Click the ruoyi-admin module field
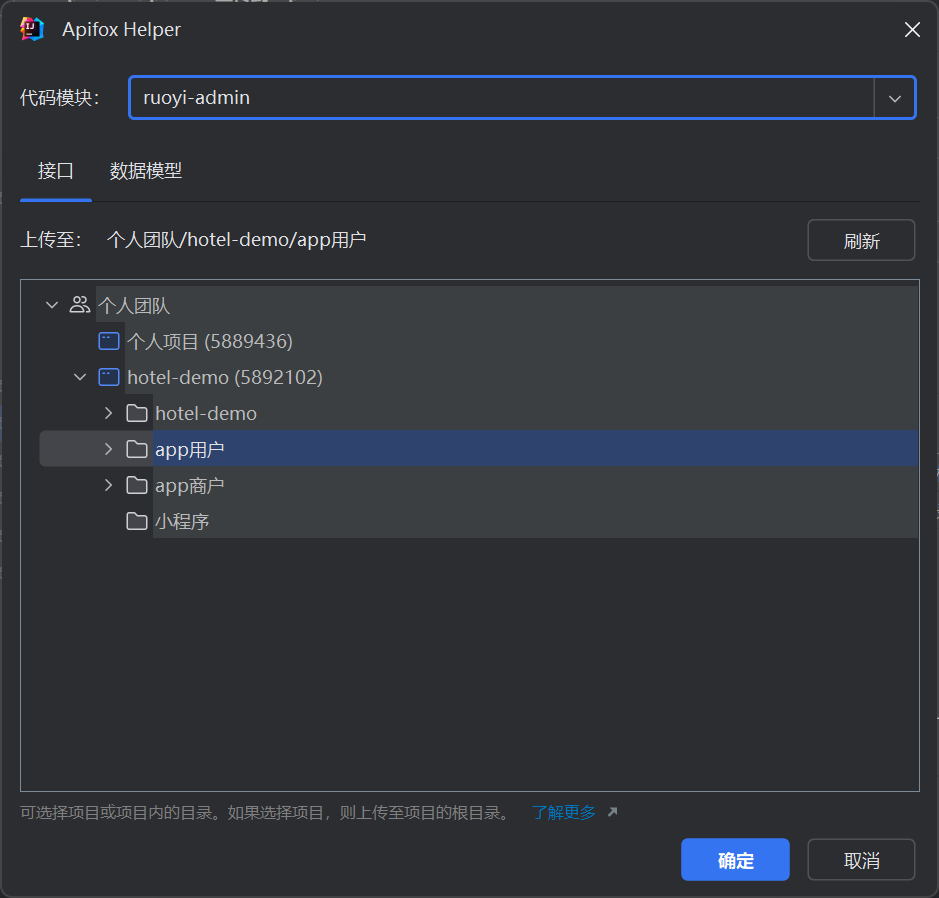This screenshot has width=939, height=898. click(500, 98)
